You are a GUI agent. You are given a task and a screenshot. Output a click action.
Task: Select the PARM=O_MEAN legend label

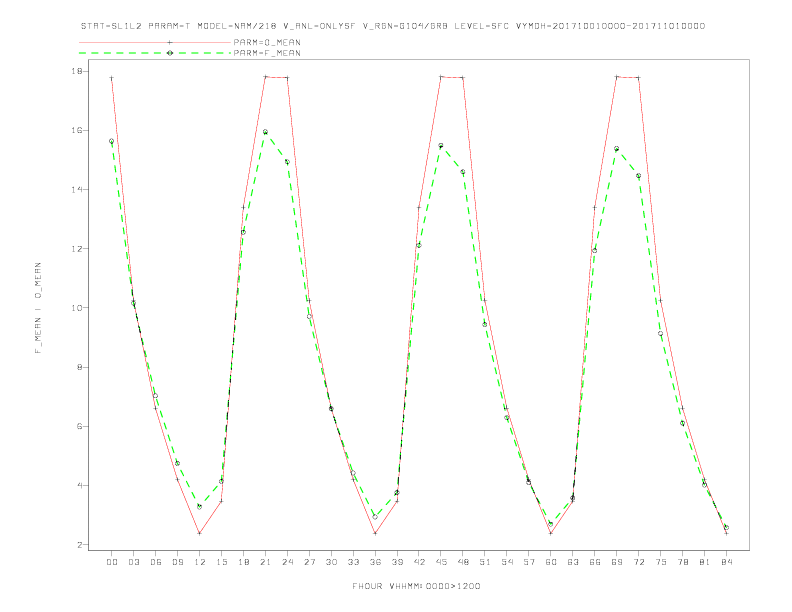(267, 42)
